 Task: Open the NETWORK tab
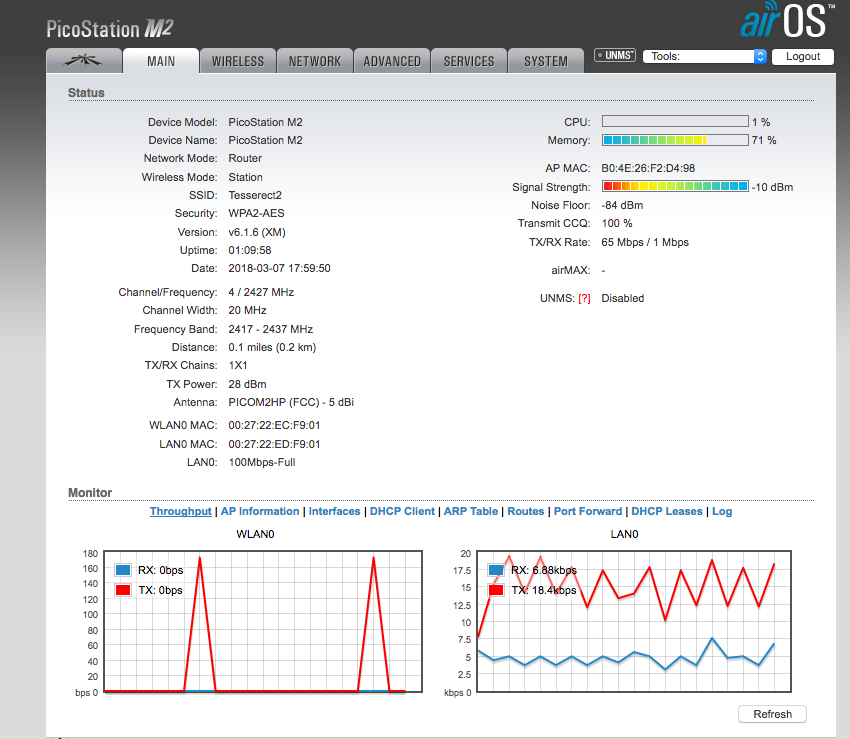pos(315,61)
